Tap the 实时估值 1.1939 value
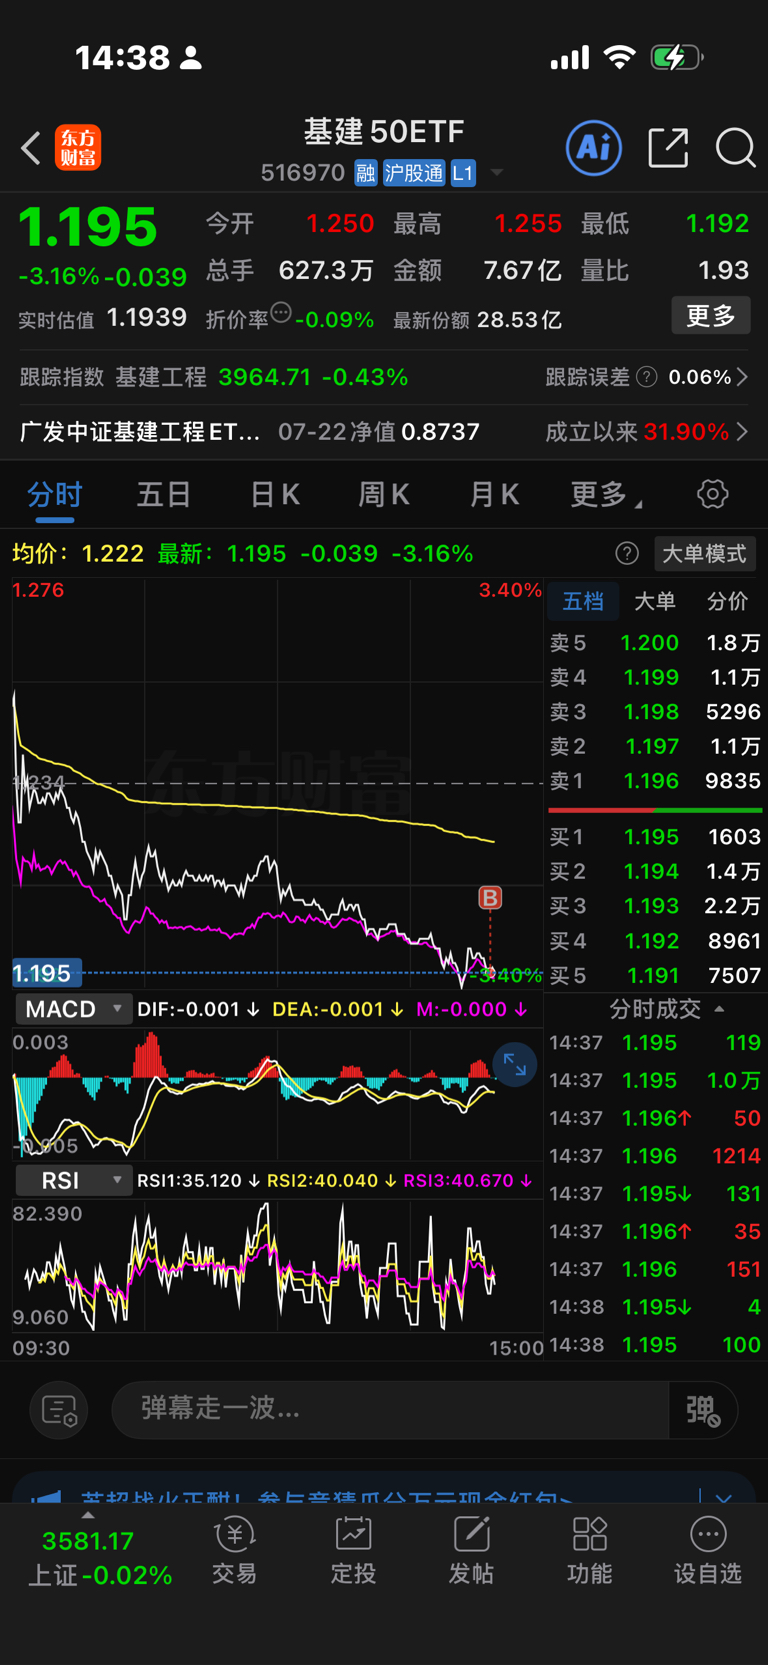The height and width of the screenshot is (1665, 769). 103,319
